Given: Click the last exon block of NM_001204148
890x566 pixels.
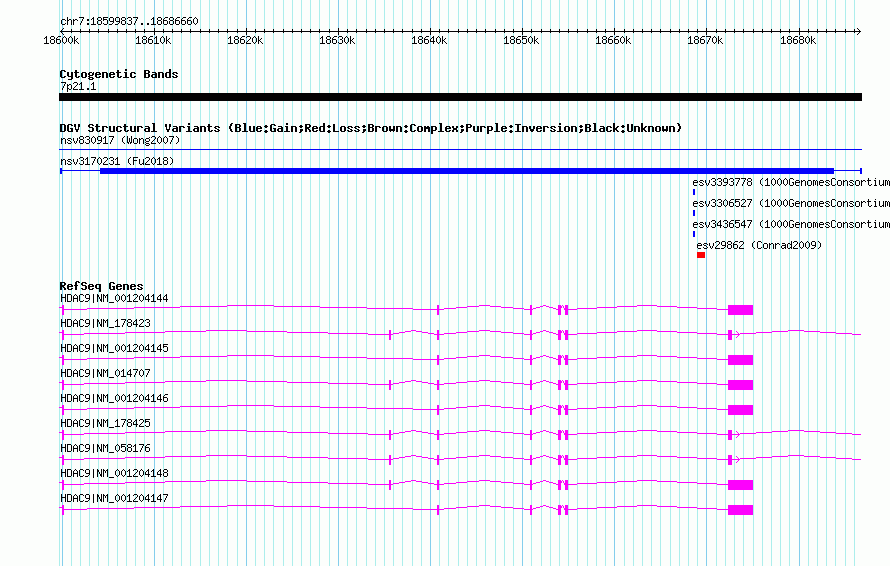Looking at the screenshot, I should point(740,485).
